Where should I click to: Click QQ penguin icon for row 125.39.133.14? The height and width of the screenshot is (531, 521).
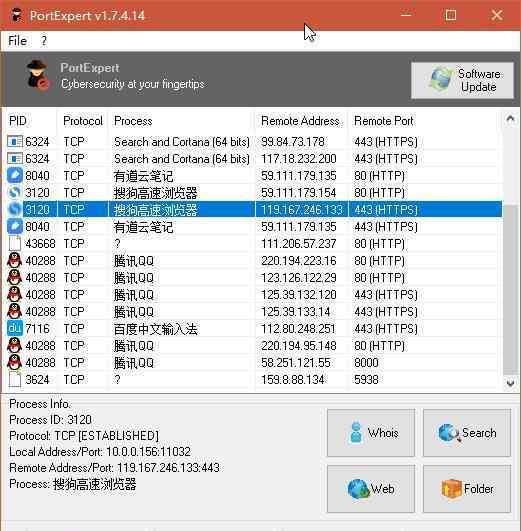pos(15,311)
